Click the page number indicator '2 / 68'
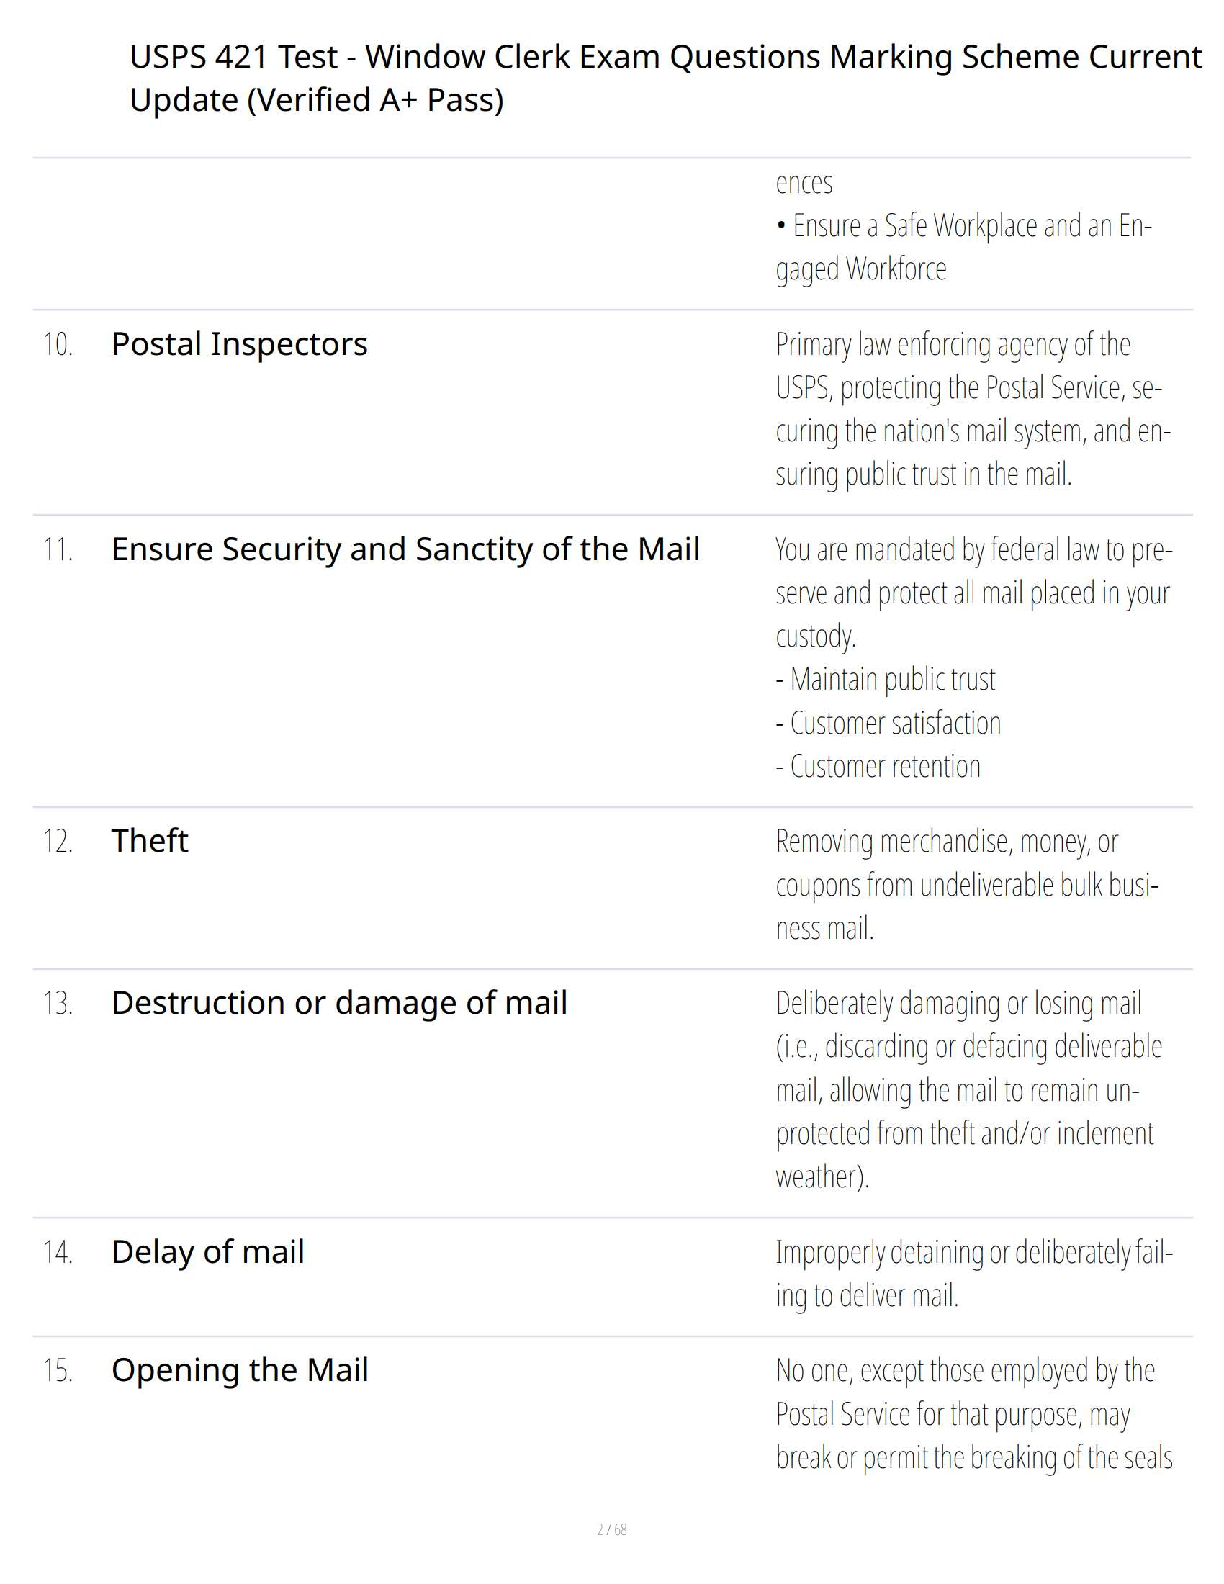This screenshot has width=1224, height=1584. 611,1529
